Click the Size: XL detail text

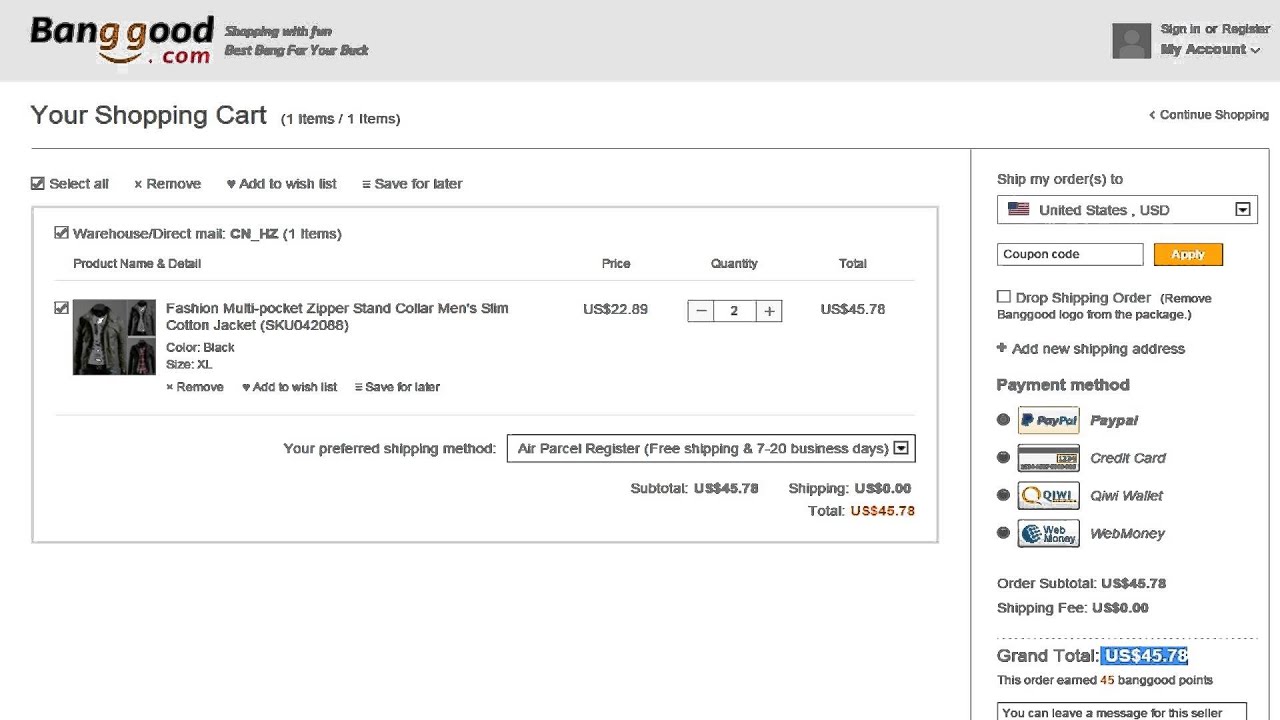pos(189,365)
